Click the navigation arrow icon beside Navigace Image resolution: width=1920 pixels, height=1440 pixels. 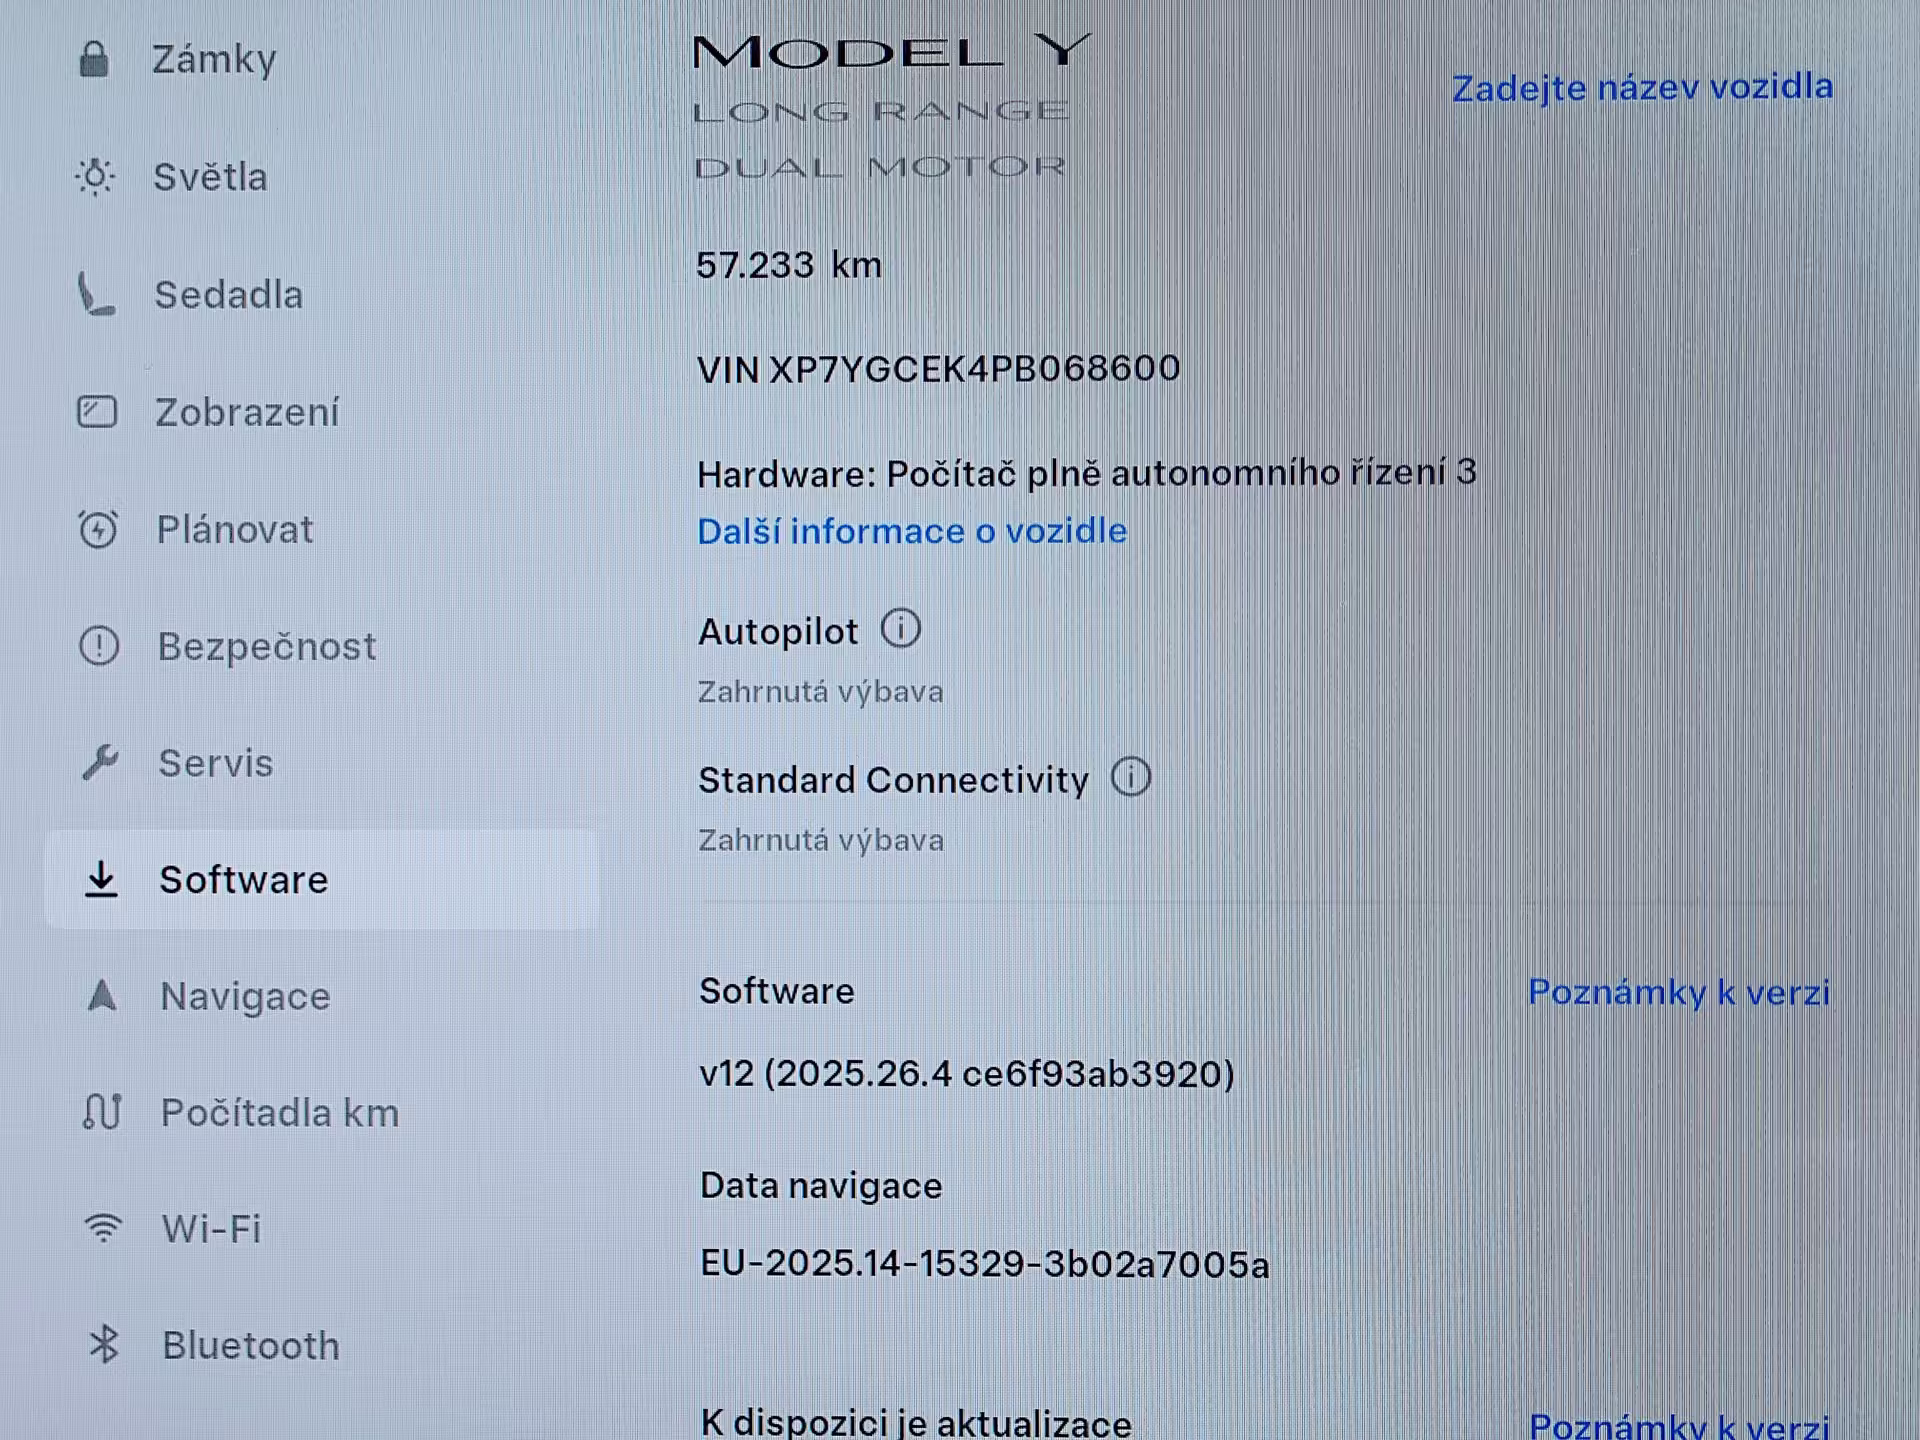click(102, 995)
